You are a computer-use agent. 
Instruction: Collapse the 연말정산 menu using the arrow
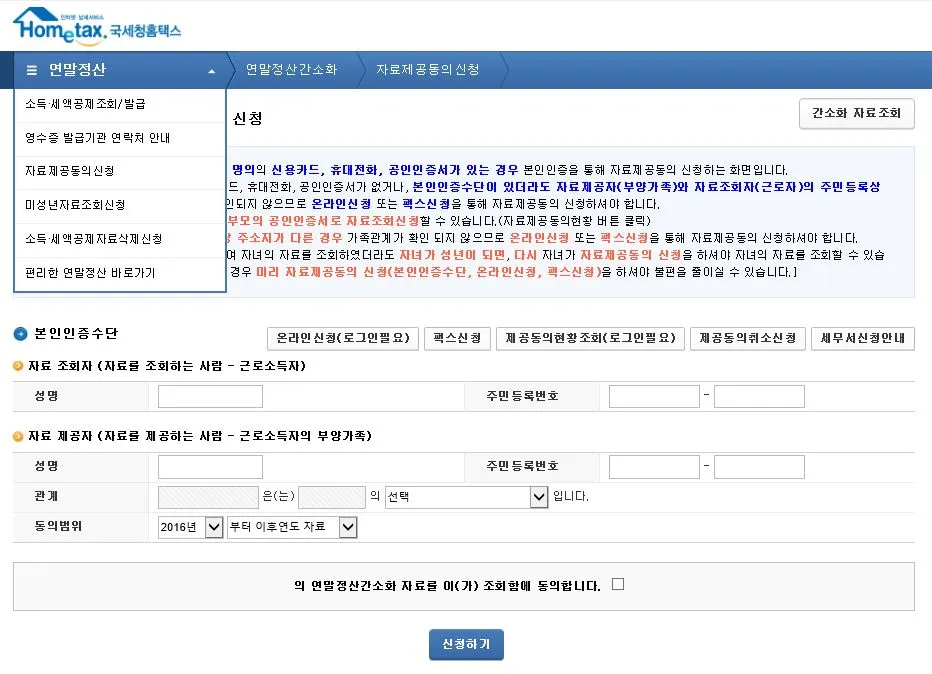(211, 70)
